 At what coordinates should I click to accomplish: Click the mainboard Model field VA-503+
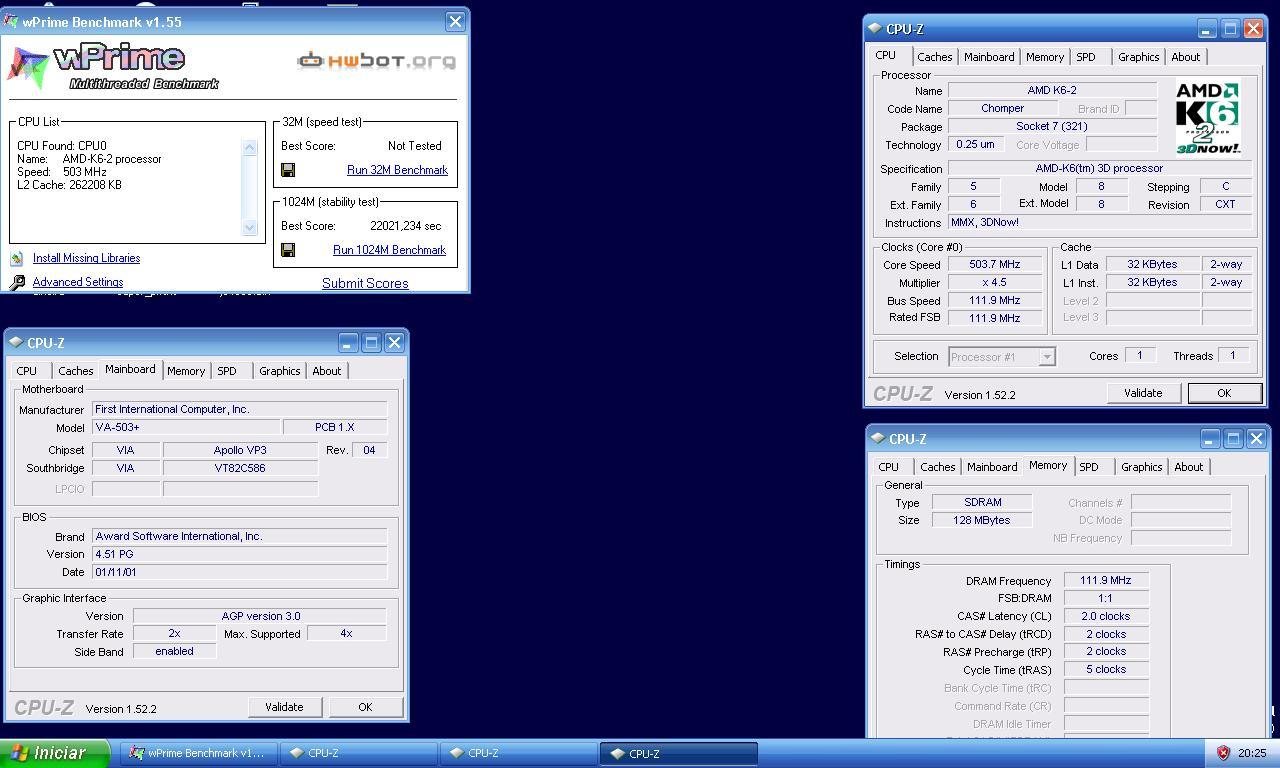point(186,427)
